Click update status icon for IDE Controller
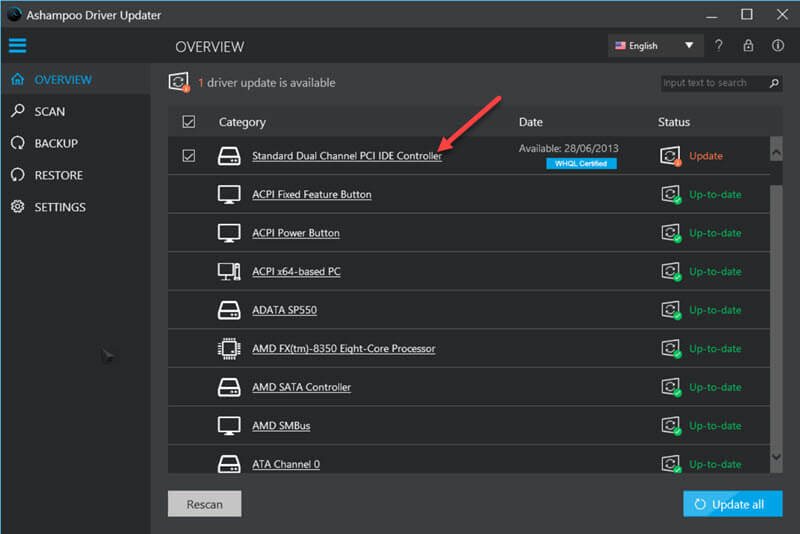This screenshot has height=534, width=800. tap(670, 156)
